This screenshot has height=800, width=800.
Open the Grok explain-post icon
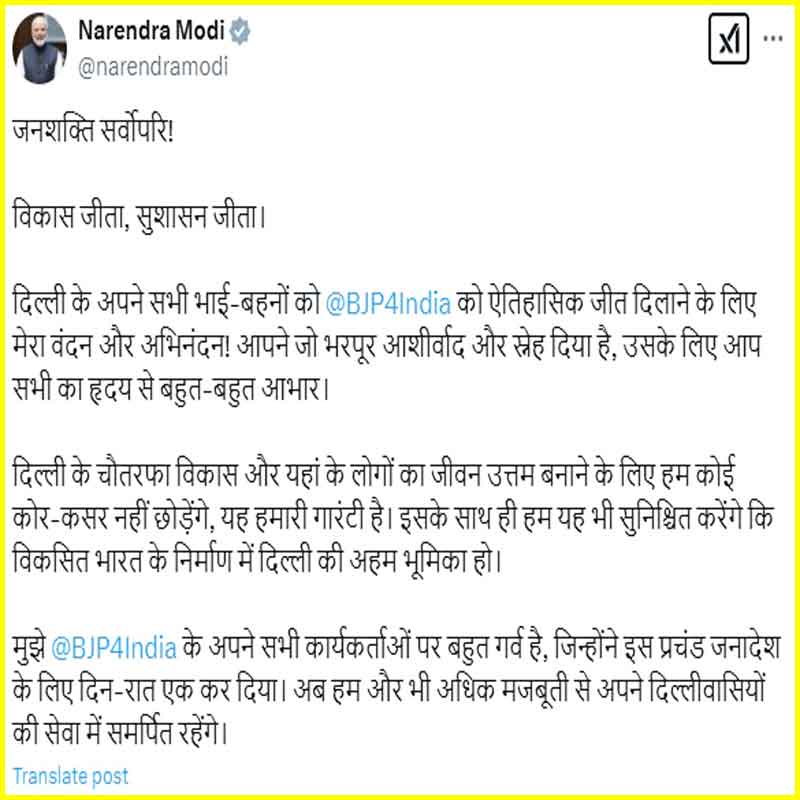pyautogui.click(x=729, y=39)
